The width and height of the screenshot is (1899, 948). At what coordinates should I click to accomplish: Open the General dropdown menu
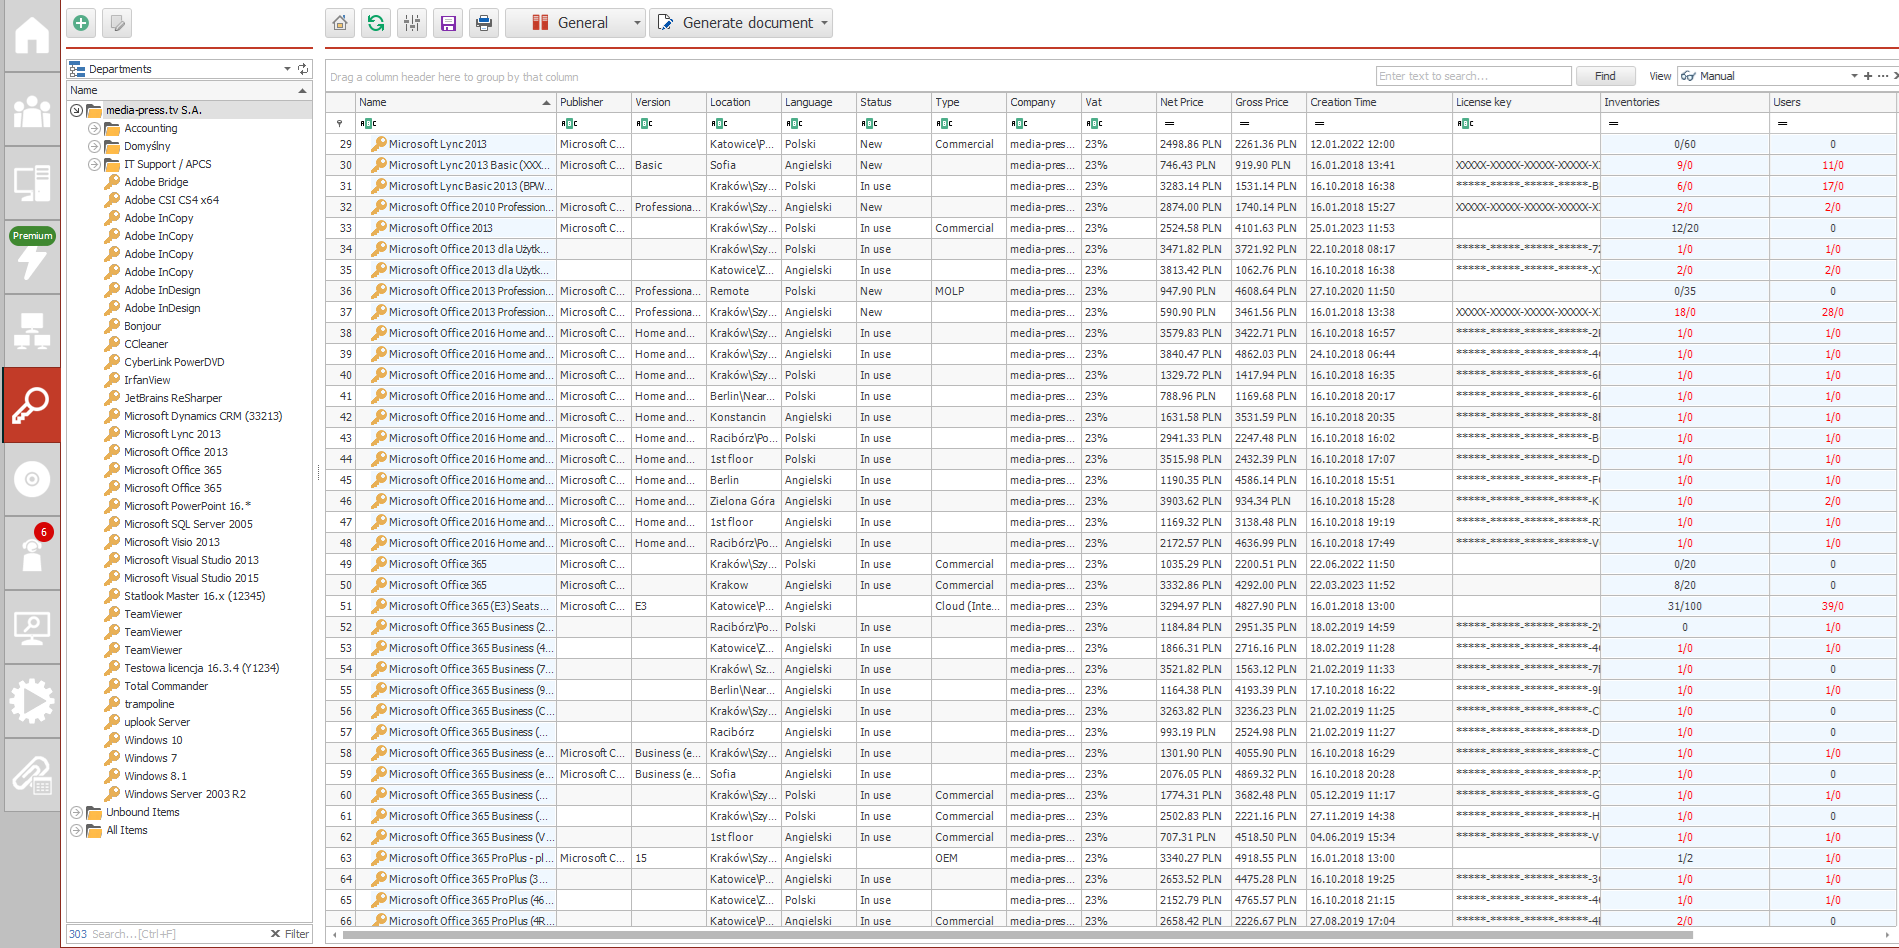coord(575,23)
